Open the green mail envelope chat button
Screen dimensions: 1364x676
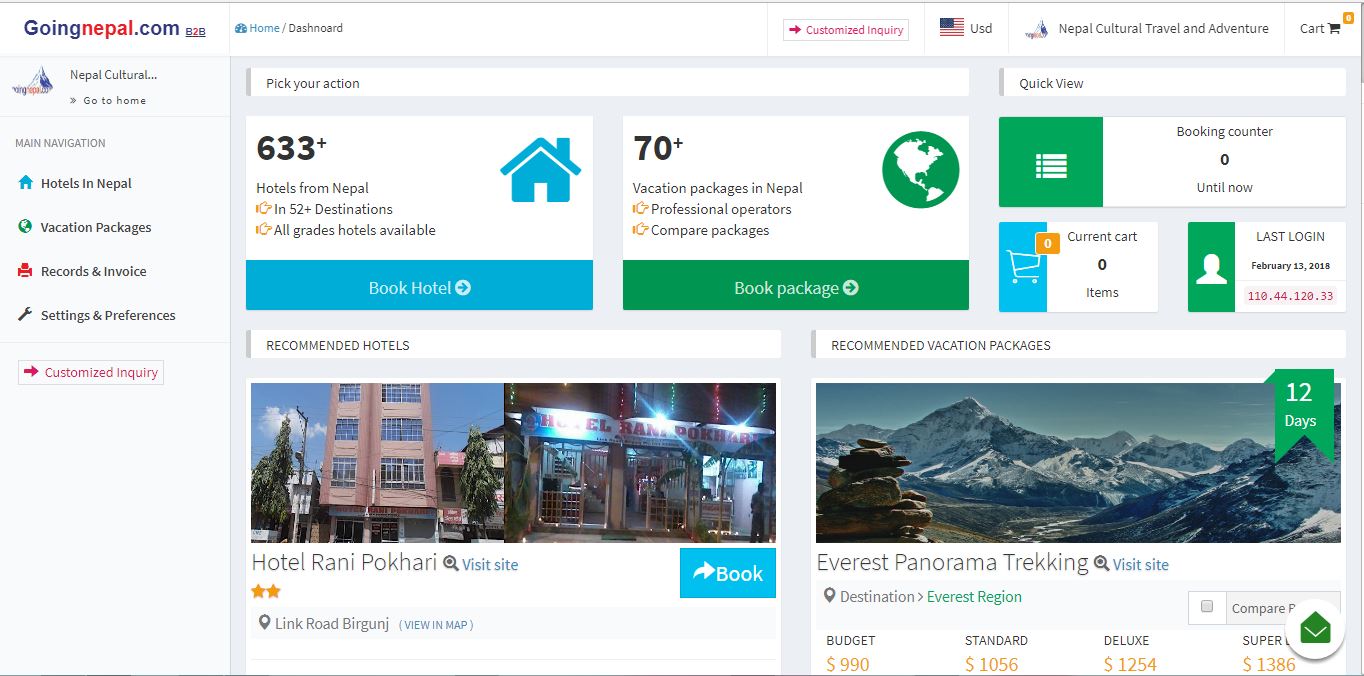point(1315,629)
